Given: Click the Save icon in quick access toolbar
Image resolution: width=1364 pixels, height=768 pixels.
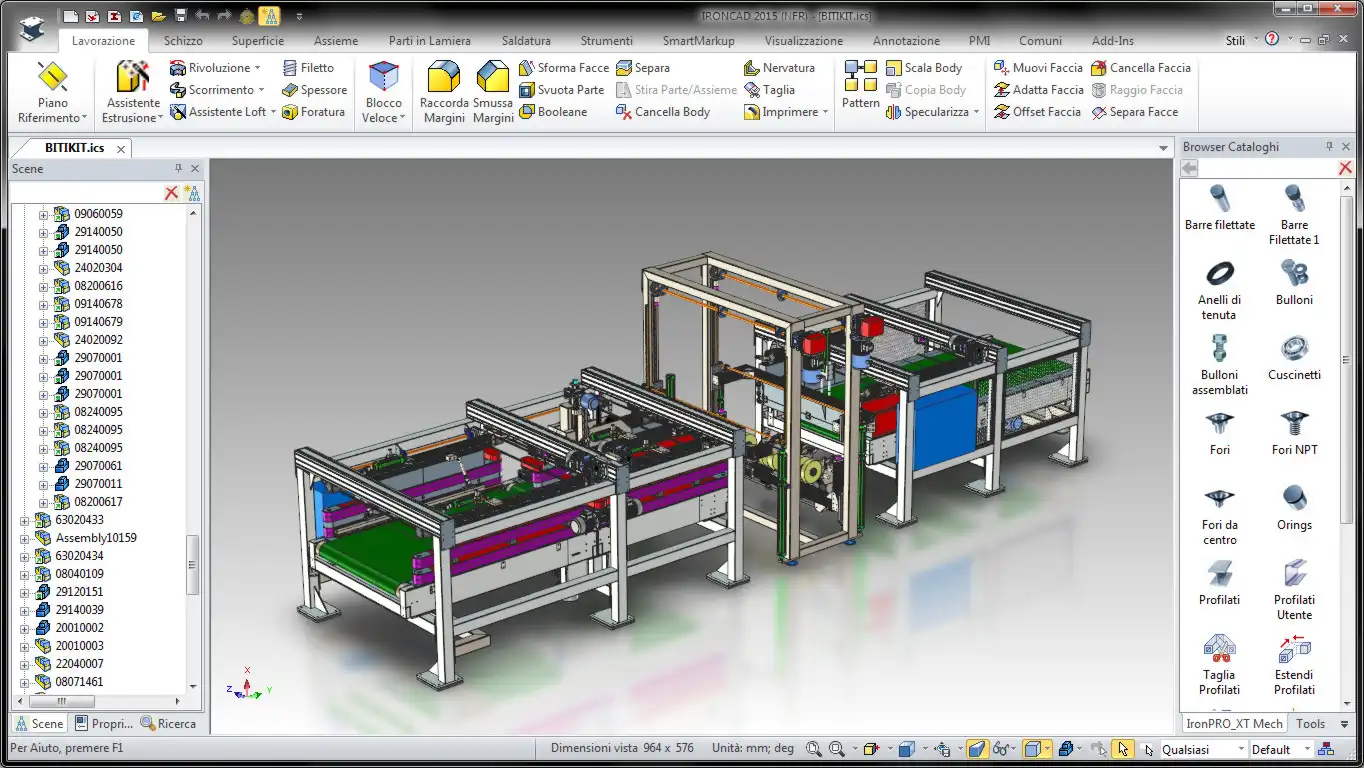Looking at the screenshot, I should point(181,15).
